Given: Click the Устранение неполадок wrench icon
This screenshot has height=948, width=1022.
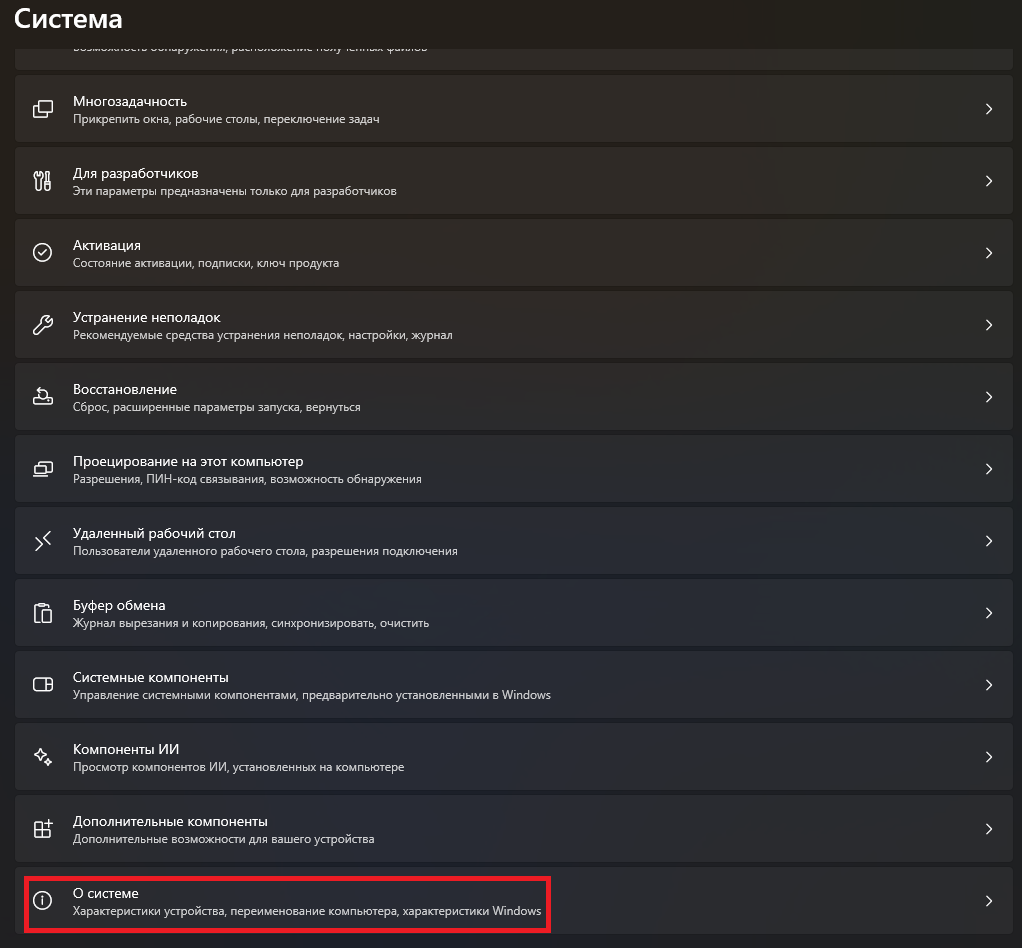Looking at the screenshot, I should pyautogui.click(x=43, y=325).
